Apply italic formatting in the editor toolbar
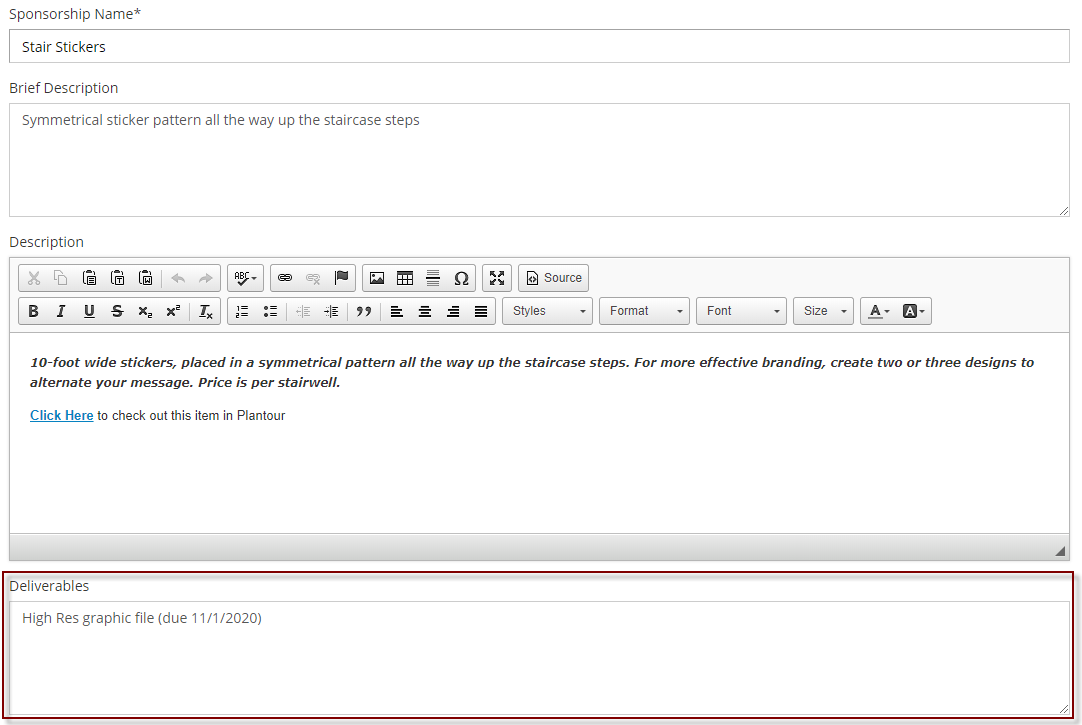 tap(61, 311)
